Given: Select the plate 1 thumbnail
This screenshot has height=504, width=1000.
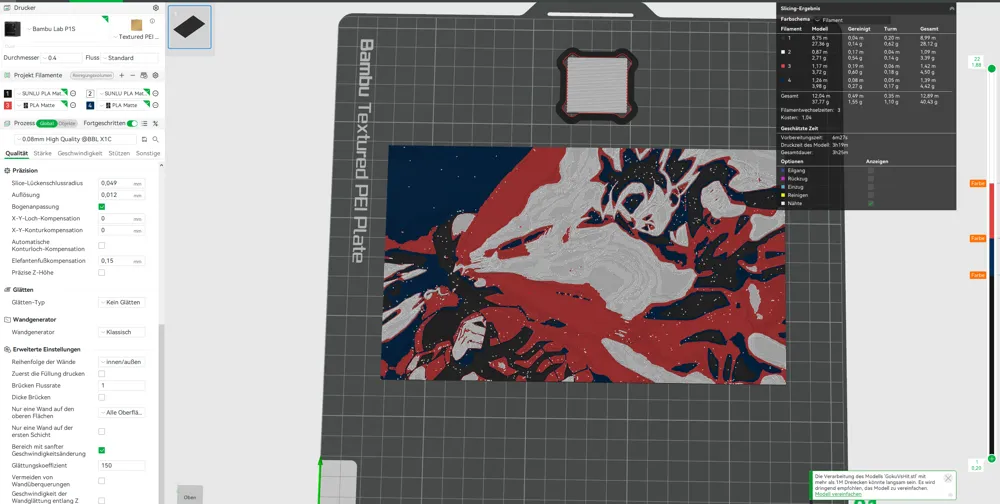Looking at the screenshot, I should pos(189,27).
